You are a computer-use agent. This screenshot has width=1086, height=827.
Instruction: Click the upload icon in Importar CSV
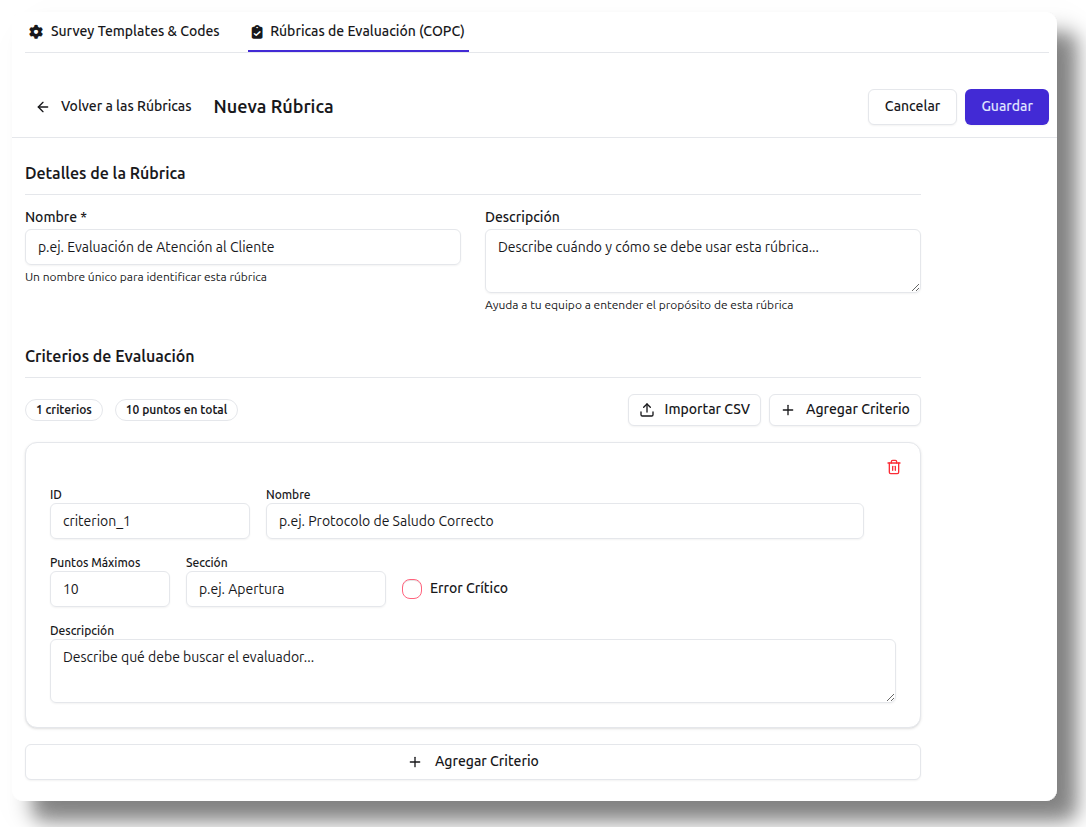(x=647, y=410)
